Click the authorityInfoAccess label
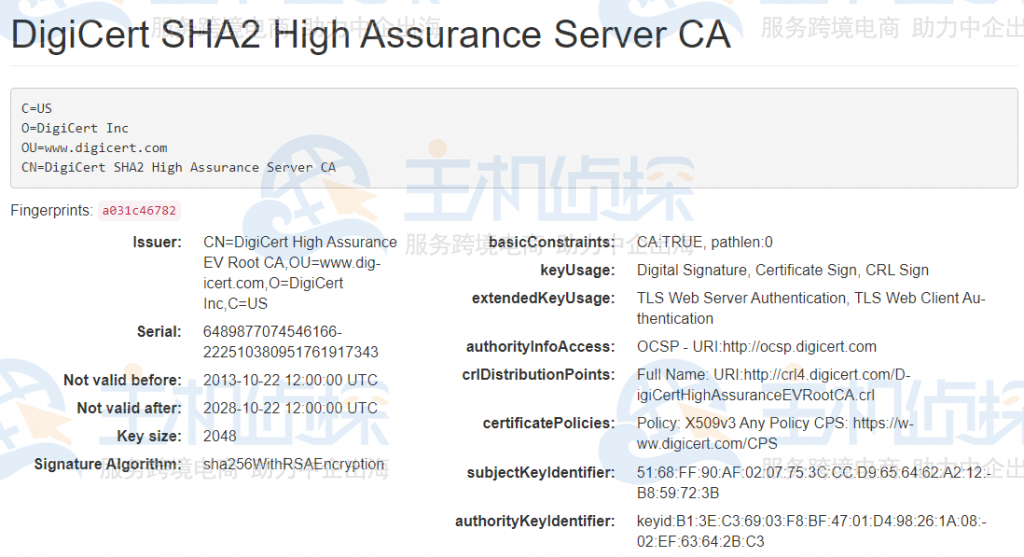 coord(541,347)
